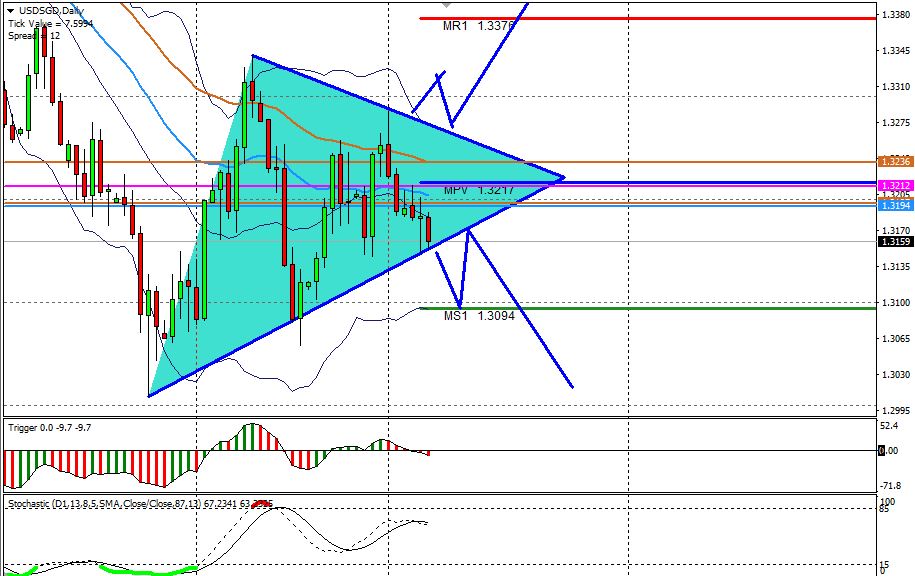The image size is (915, 576).
Task: Select the MR1 1.3376 resistance label
Action: [479, 26]
